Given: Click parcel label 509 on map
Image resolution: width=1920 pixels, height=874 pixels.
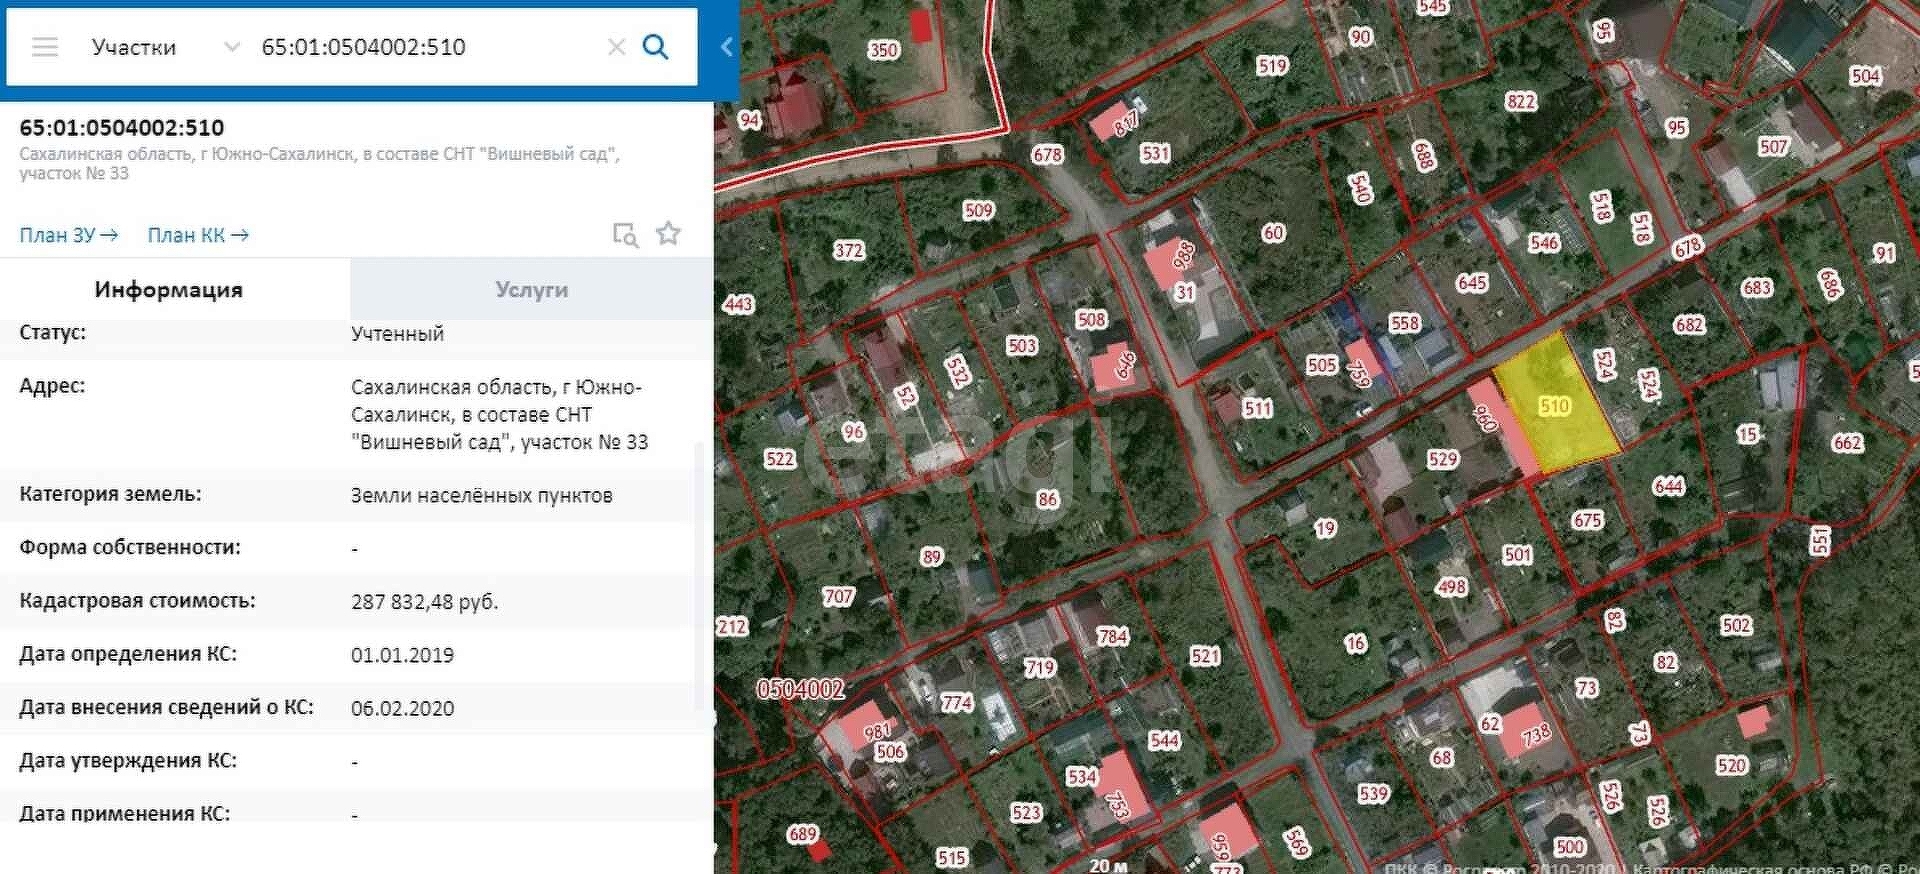Looking at the screenshot, I should (x=978, y=210).
